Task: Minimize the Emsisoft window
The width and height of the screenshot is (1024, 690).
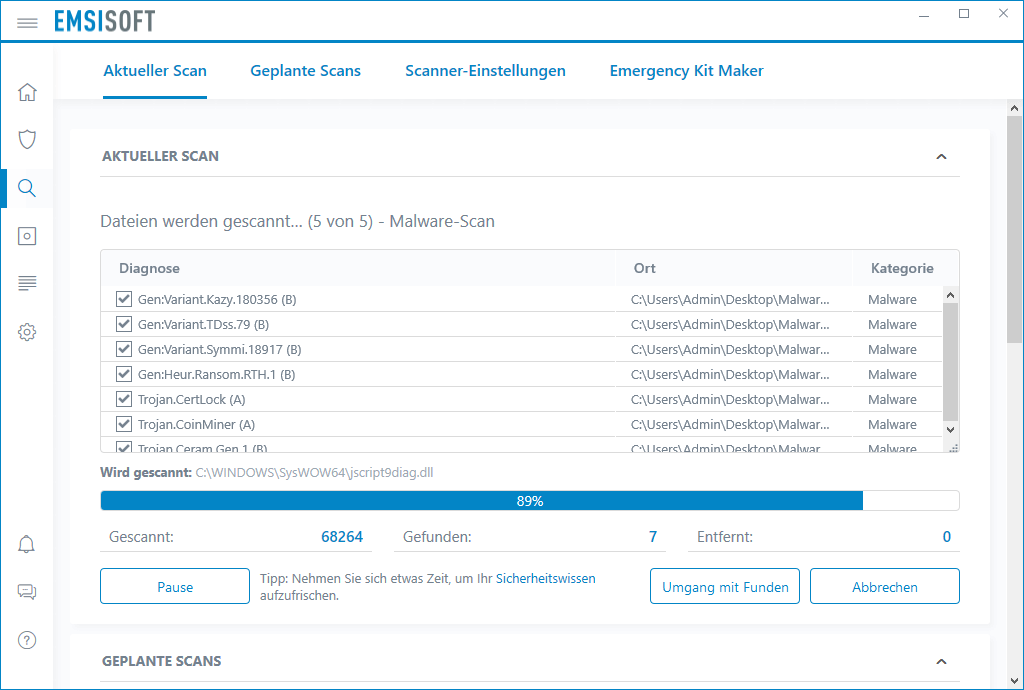Action: (x=923, y=14)
